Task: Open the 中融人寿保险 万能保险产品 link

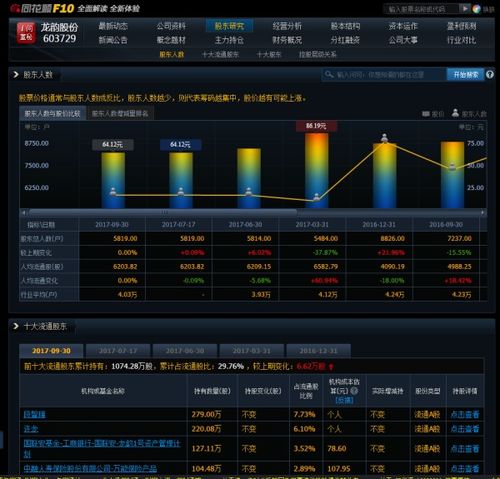Action: (90, 469)
